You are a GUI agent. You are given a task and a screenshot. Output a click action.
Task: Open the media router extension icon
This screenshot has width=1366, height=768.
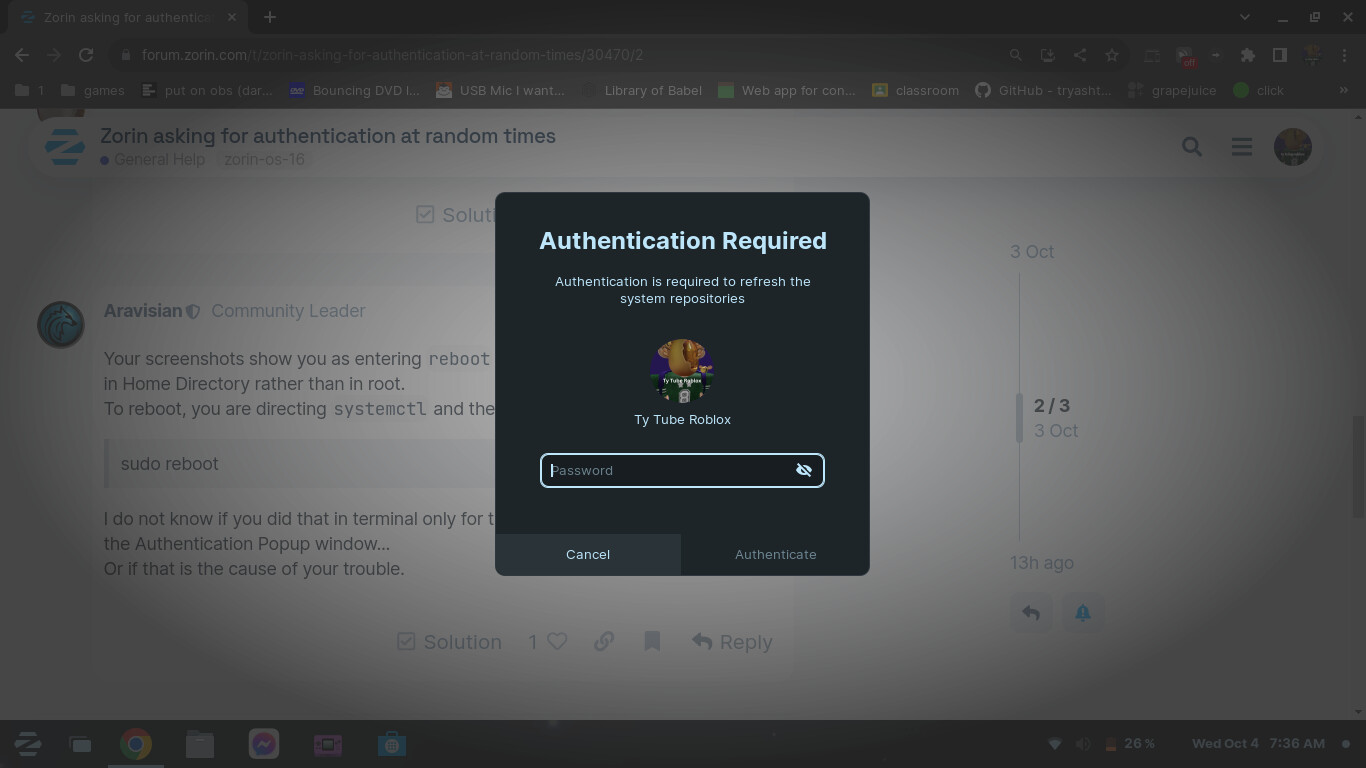pos(1152,55)
